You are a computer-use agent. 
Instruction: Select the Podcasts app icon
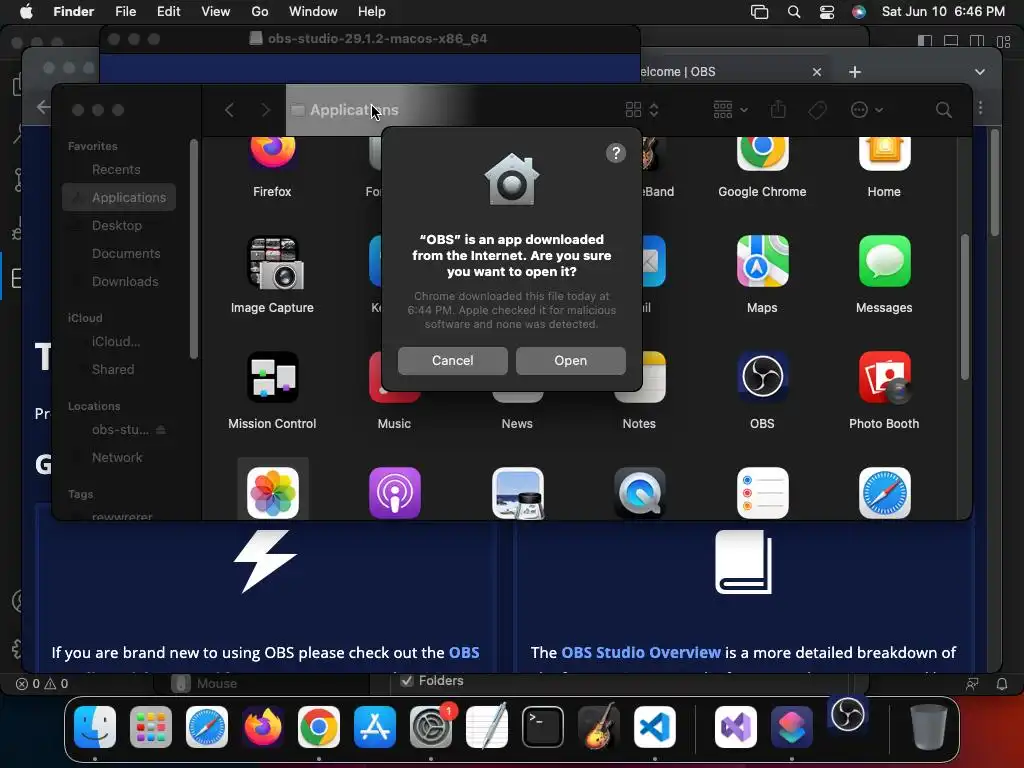tap(394, 493)
